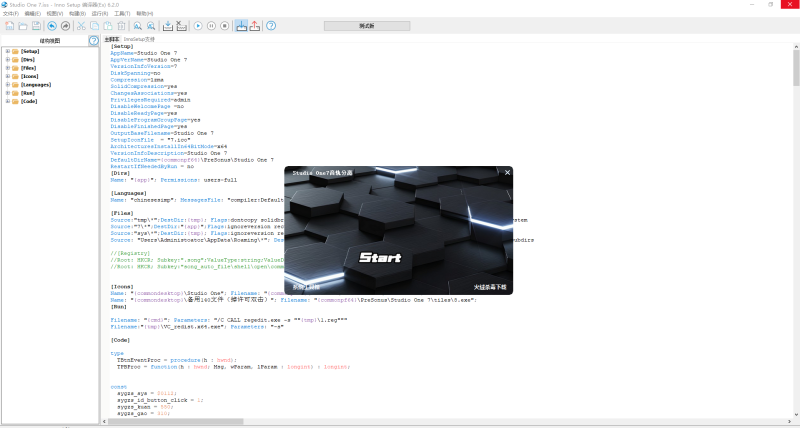This screenshot has height=428, width=800.
Task: Click the New script toolbar icon
Action: pos(10,26)
